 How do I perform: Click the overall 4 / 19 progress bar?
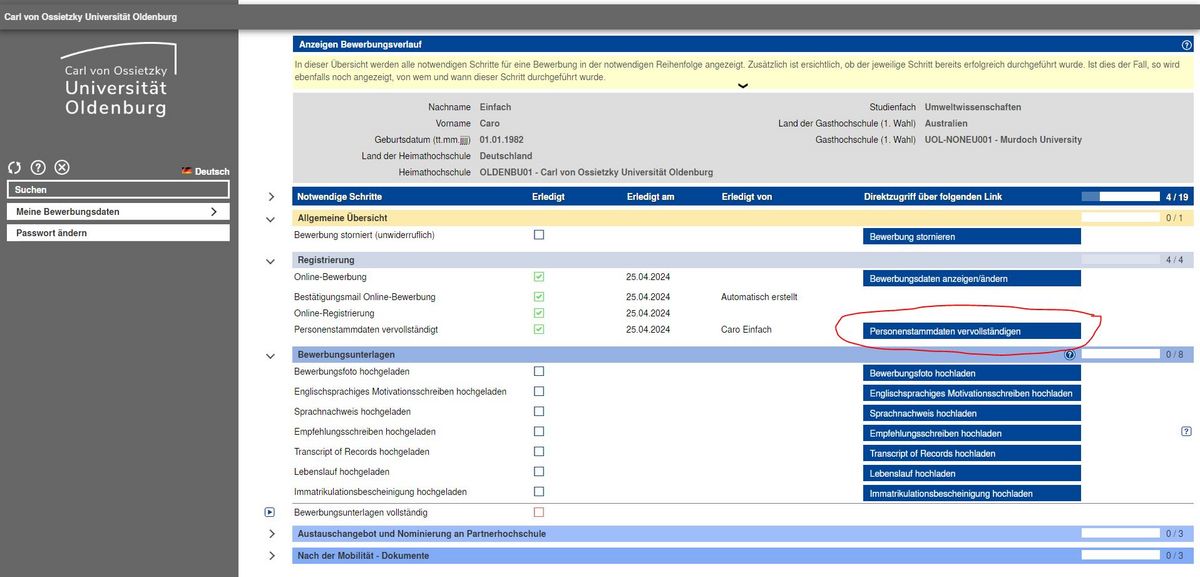tap(1120, 197)
